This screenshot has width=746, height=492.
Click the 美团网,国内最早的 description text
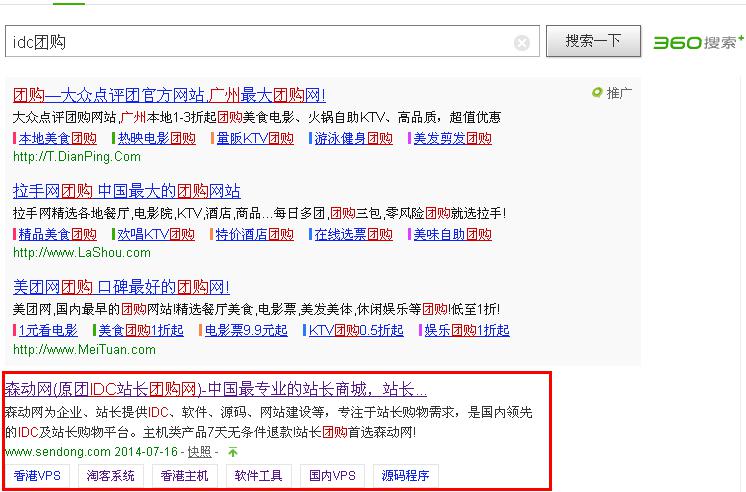tap(256, 309)
